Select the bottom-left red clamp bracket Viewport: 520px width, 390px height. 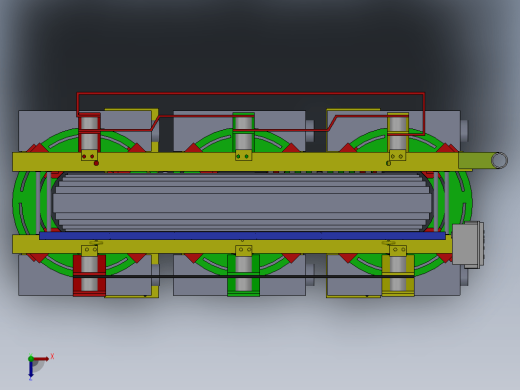89,275
